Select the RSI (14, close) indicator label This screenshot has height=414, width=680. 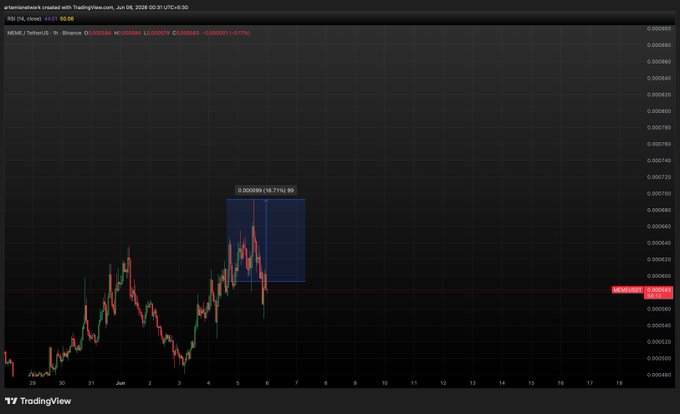pos(24,19)
